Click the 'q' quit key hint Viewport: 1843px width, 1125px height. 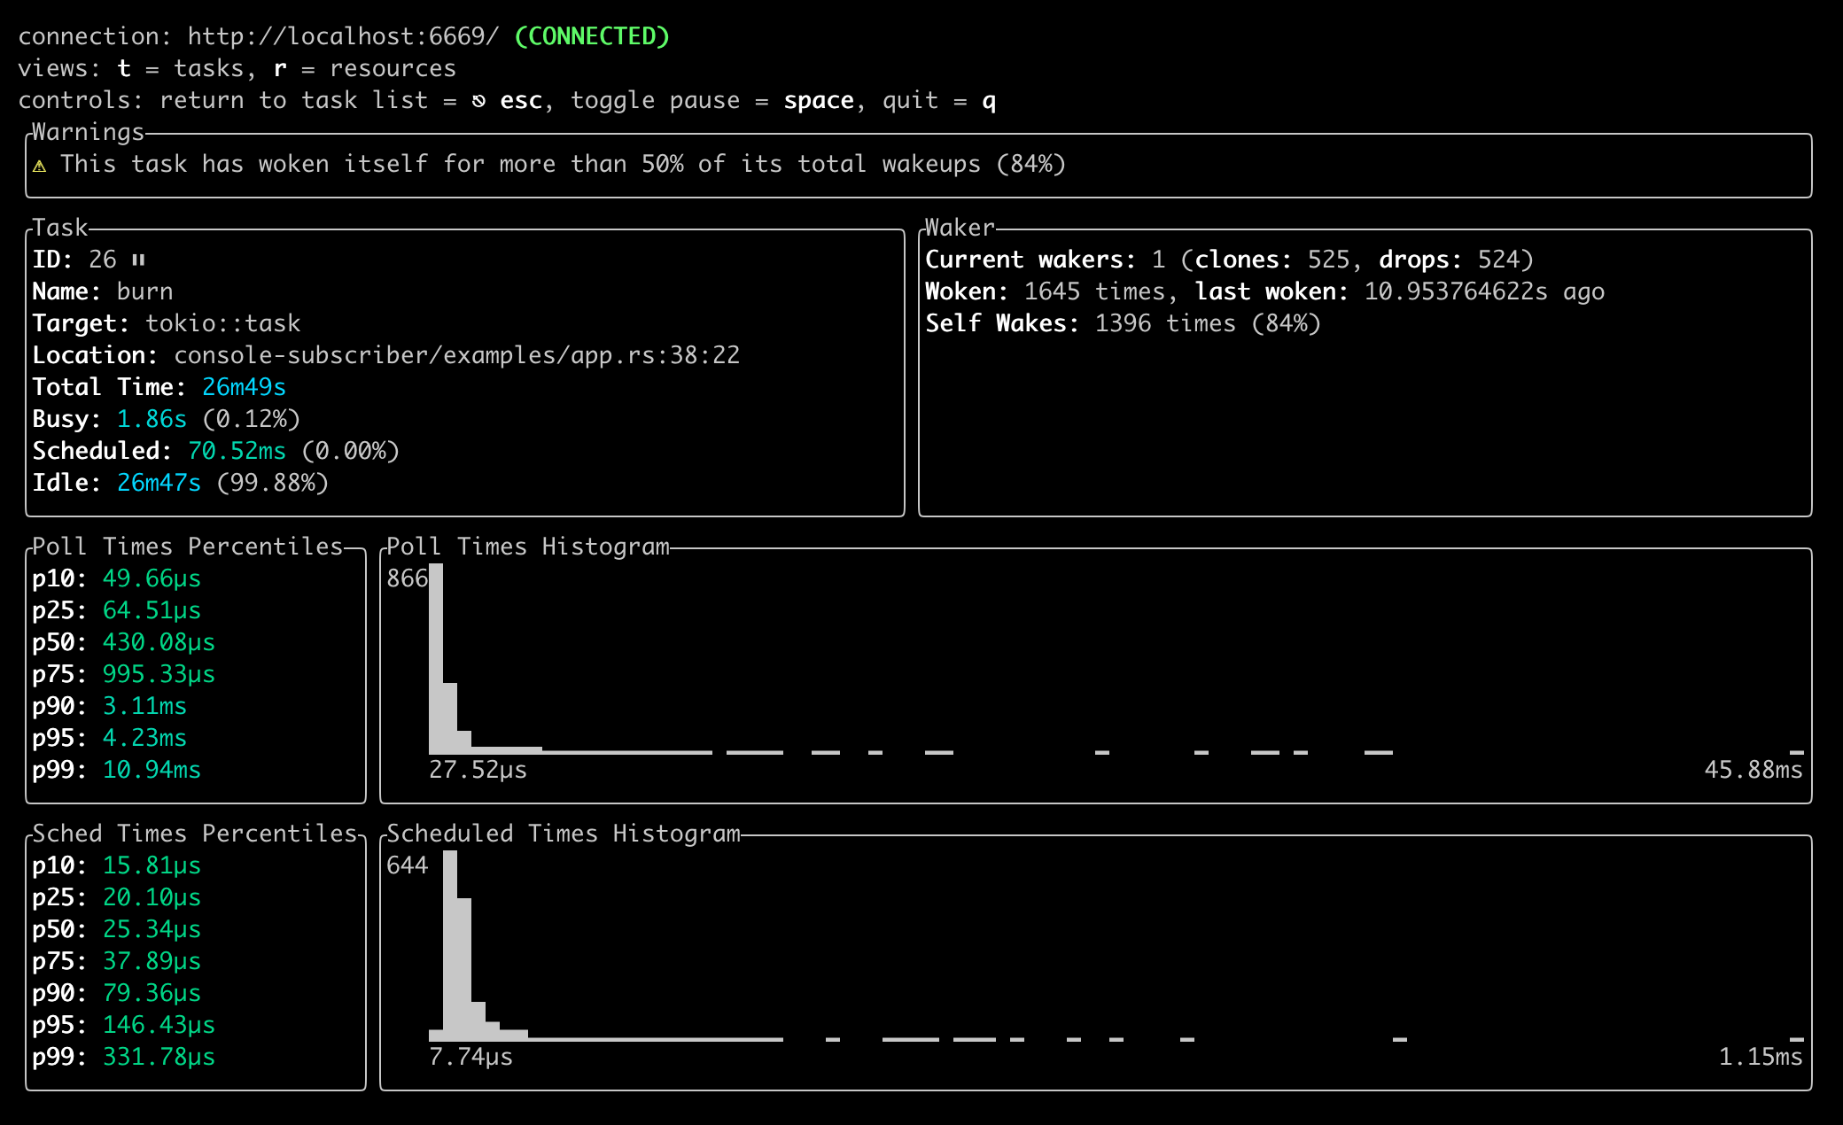click(x=989, y=100)
